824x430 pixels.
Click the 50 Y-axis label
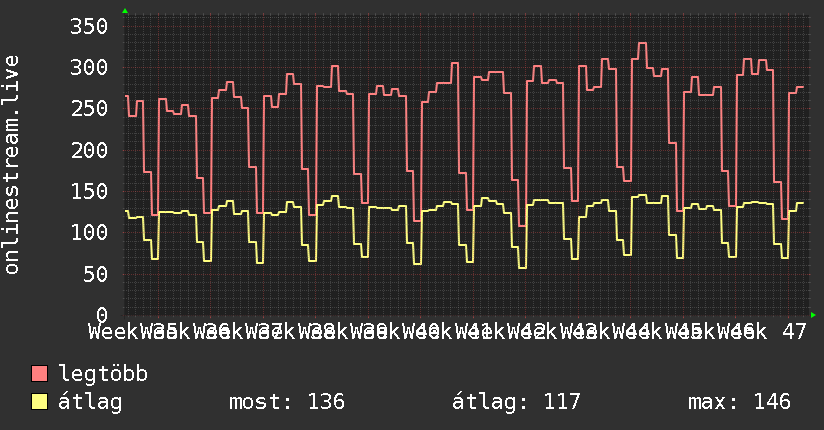click(95, 274)
